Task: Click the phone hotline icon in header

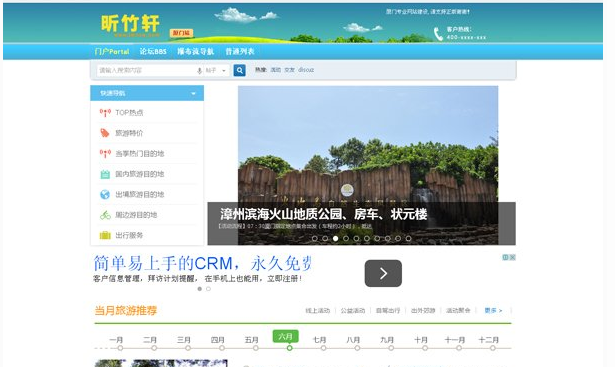Action: pos(438,34)
